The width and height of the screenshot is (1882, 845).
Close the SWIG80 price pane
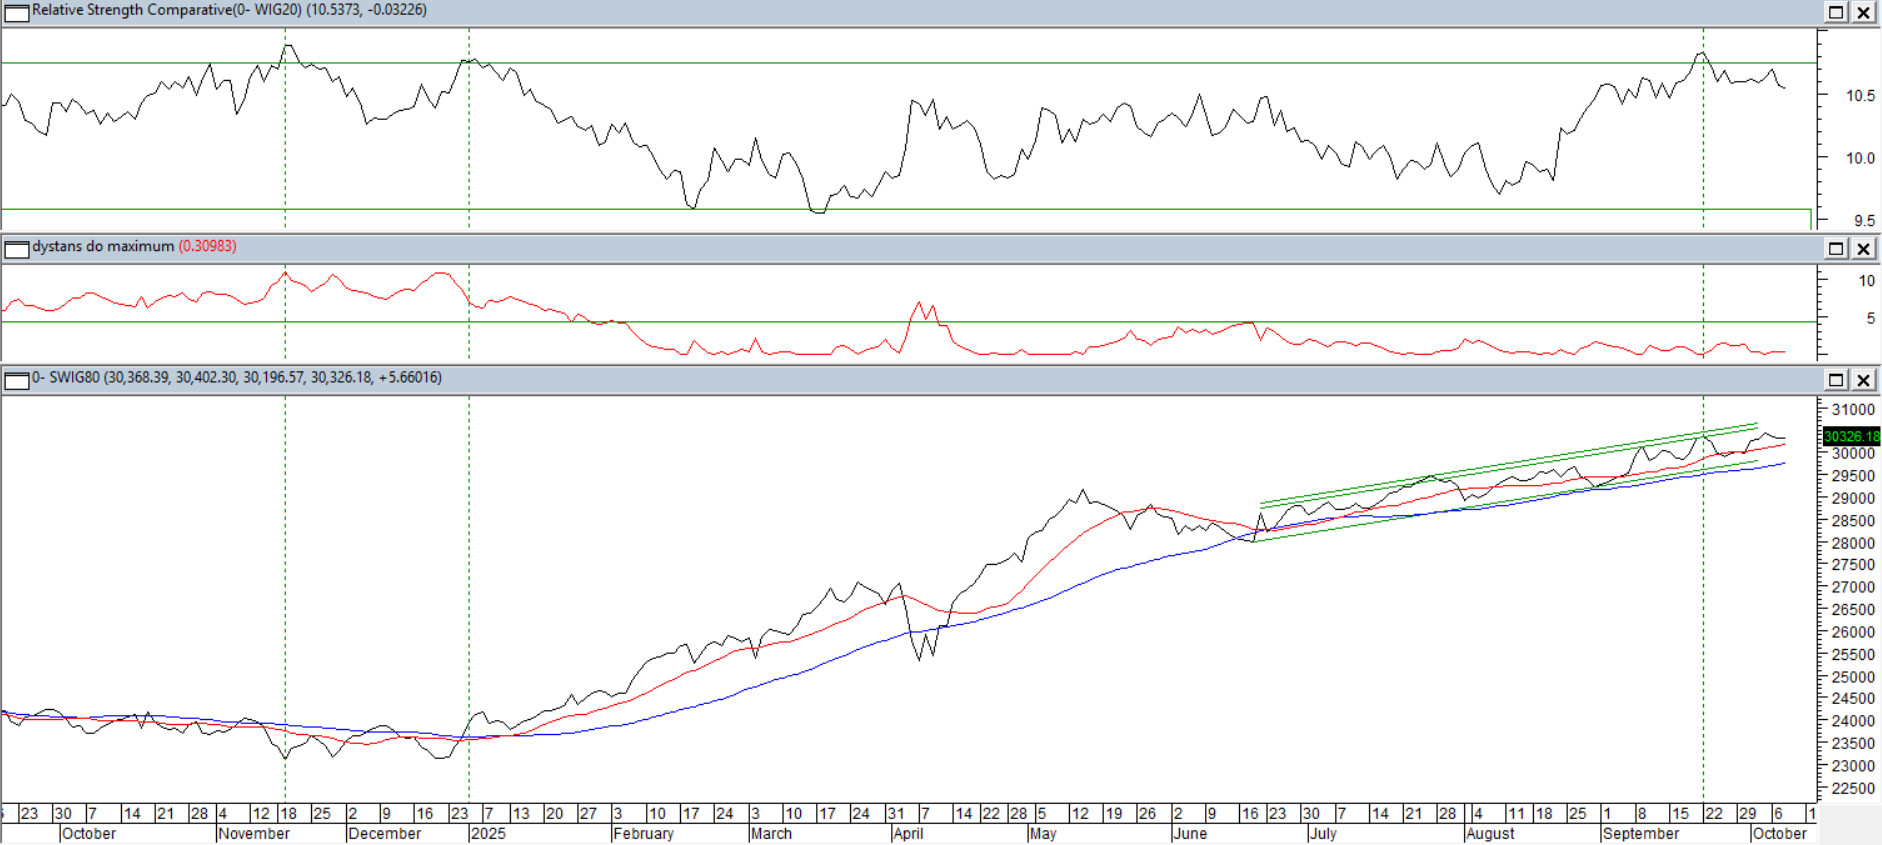(x=1864, y=379)
